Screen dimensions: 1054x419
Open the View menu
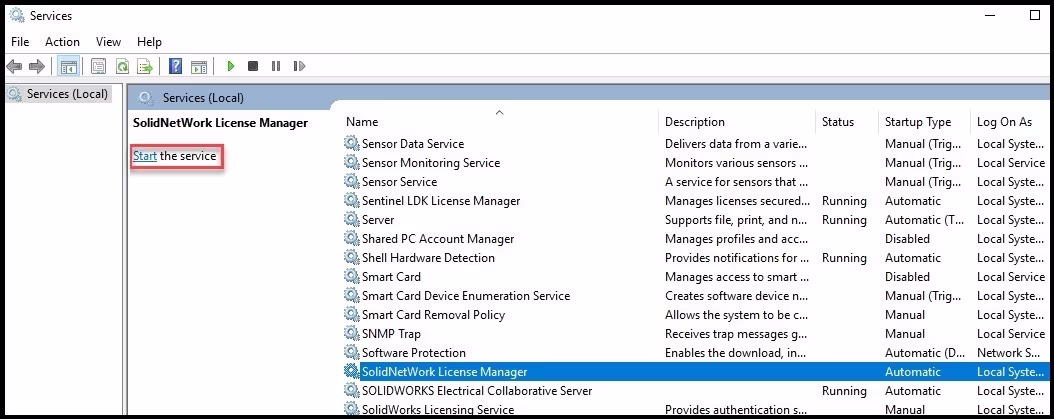(108, 42)
